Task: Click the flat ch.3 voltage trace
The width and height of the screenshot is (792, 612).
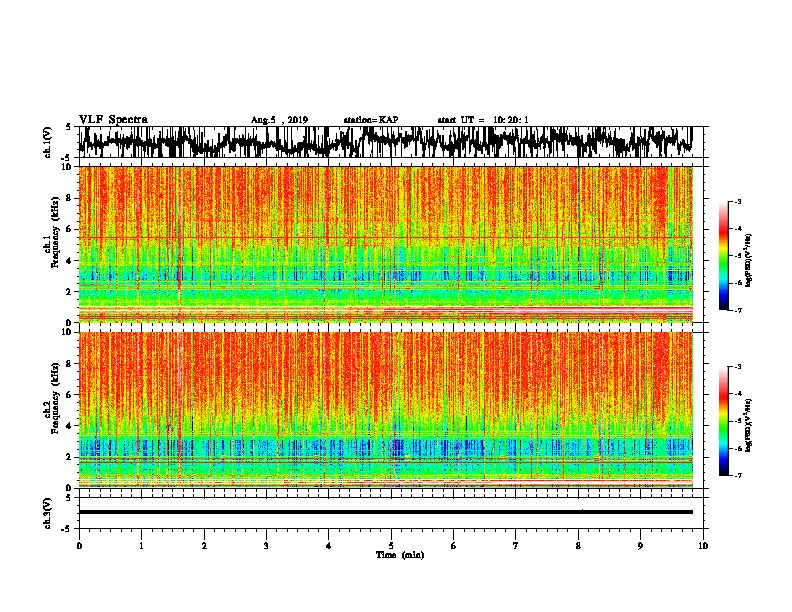Action: pos(386,512)
